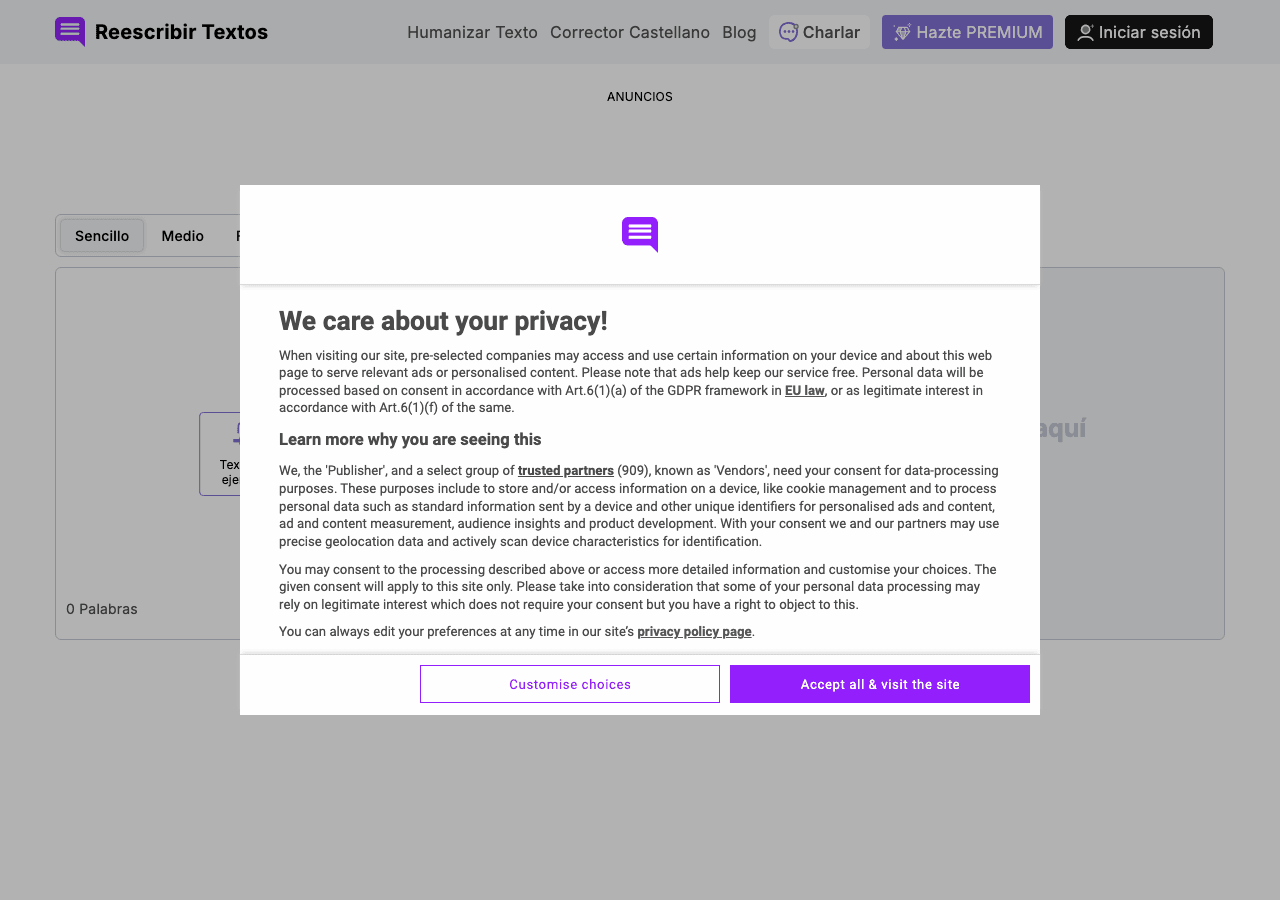
Task: Open the trusted partners link
Action: [x=566, y=470]
